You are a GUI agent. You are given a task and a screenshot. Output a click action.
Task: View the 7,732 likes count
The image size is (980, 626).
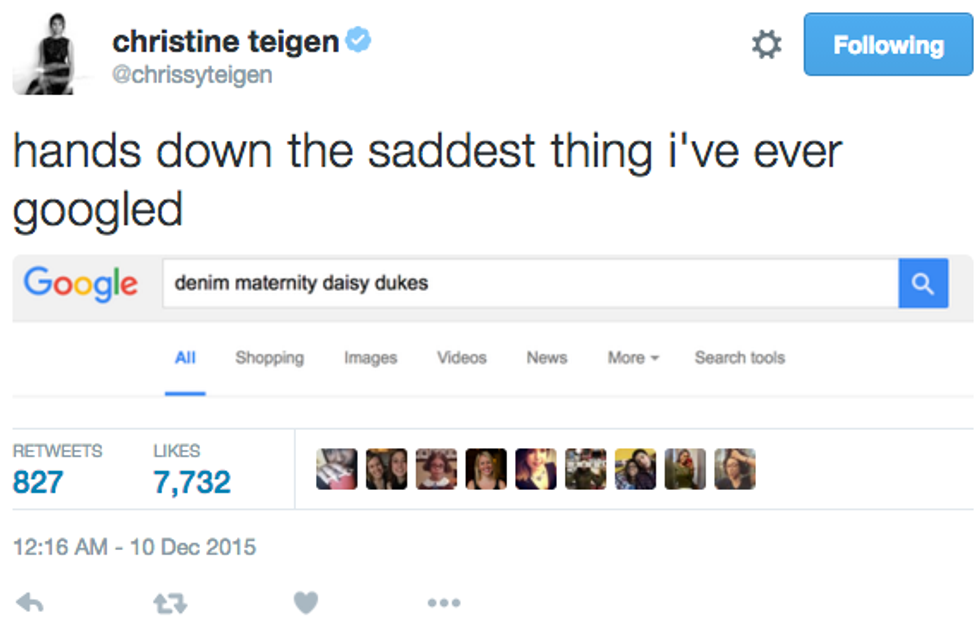click(x=191, y=482)
